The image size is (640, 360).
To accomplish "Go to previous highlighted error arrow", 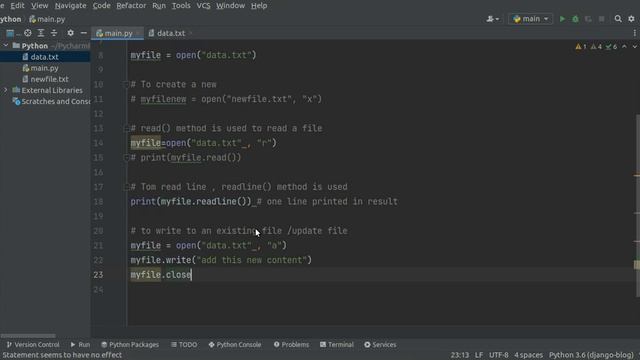I will (x=624, y=47).
